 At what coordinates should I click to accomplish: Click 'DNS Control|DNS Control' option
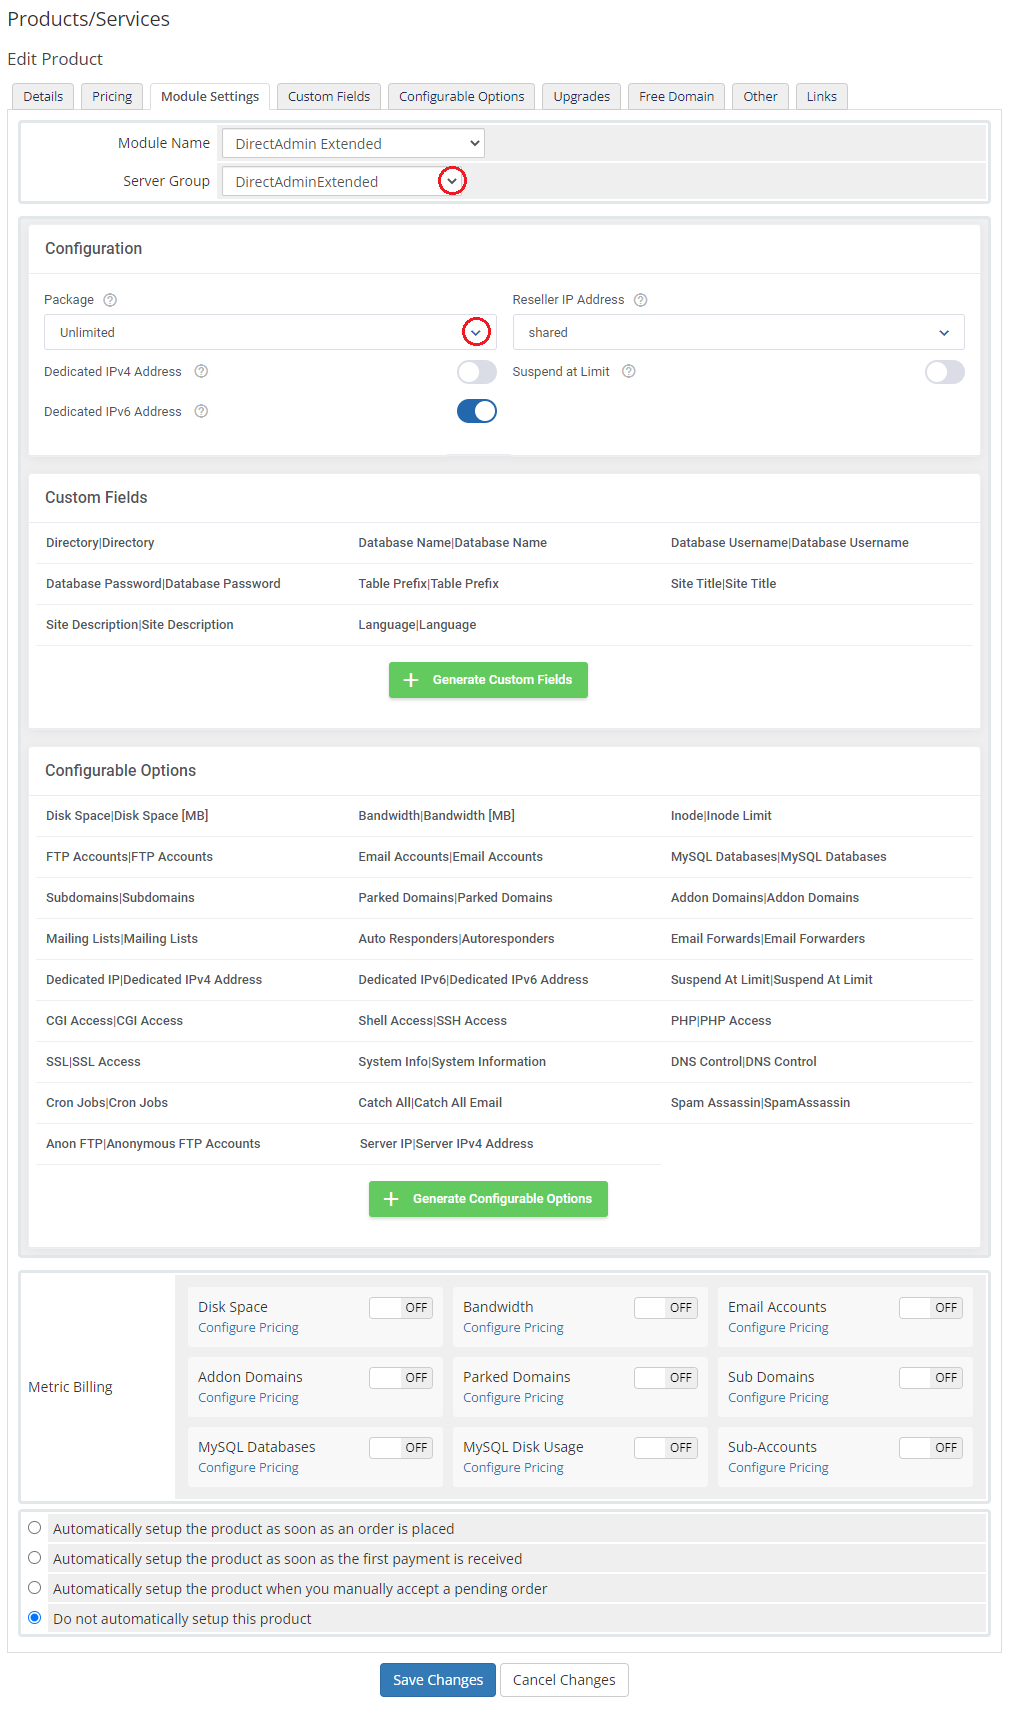(743, 1062)
